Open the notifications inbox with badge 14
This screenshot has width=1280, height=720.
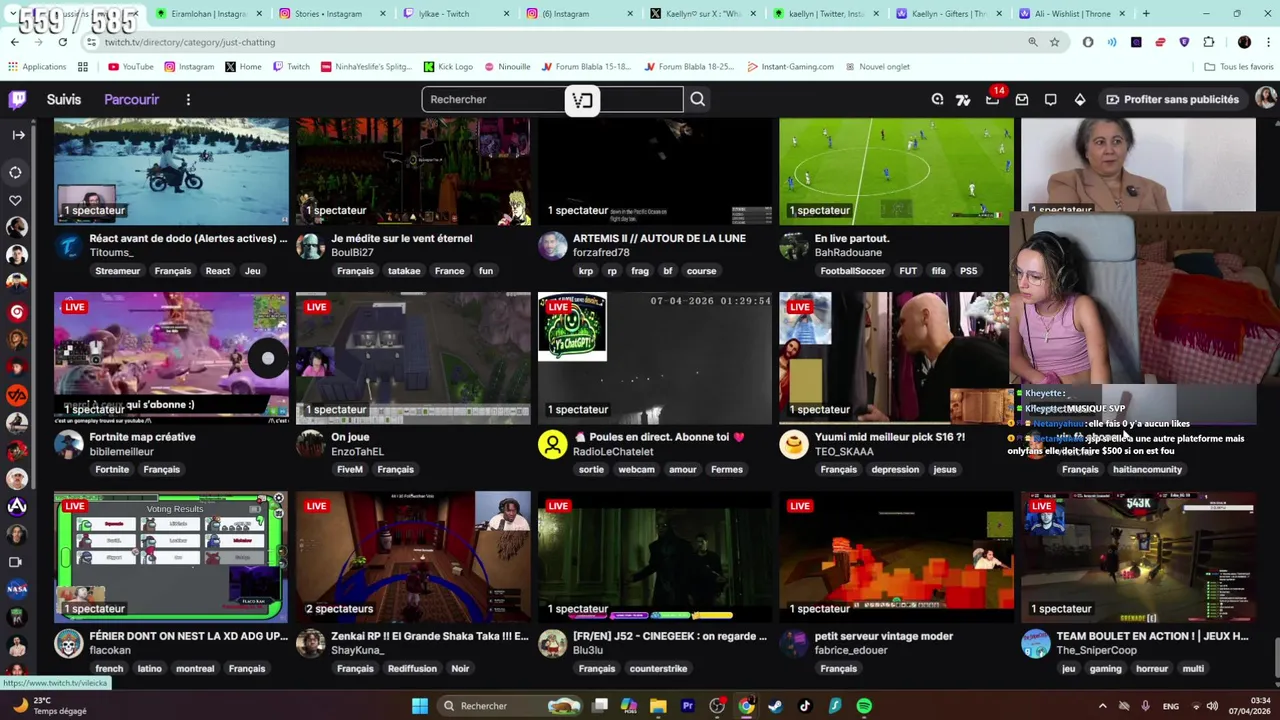tap(993, 99)
